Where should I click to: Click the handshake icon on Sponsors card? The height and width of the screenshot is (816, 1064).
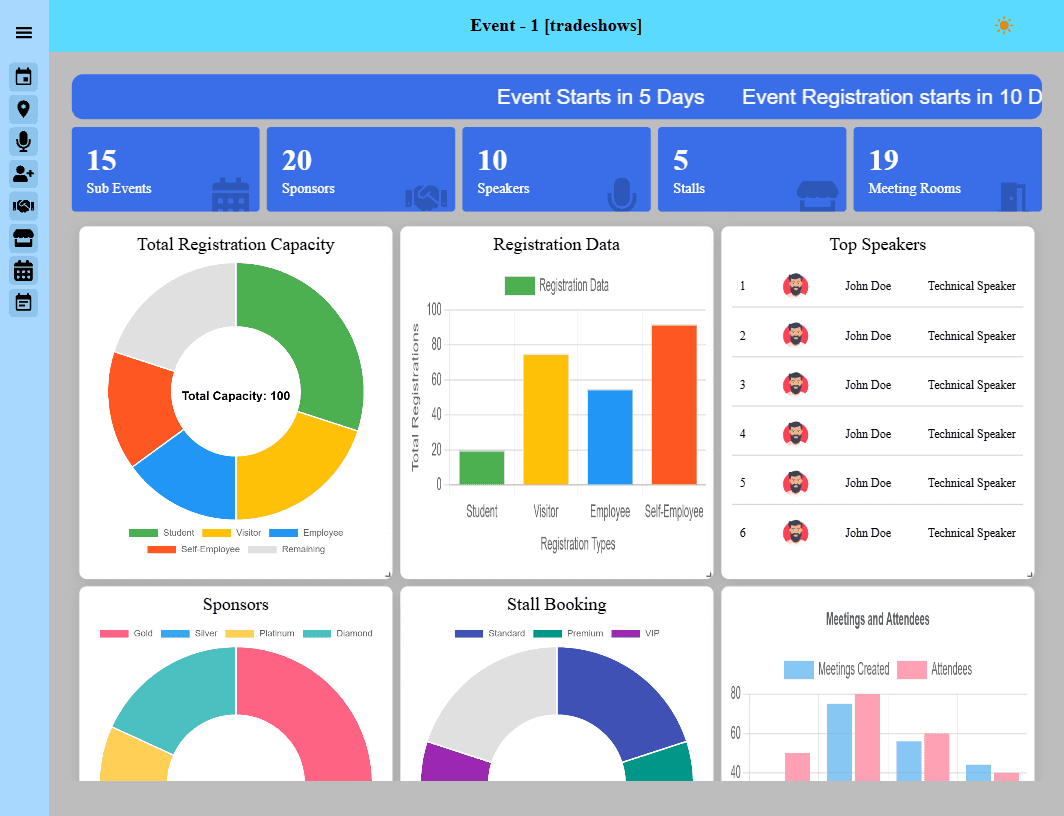[426, 197]
